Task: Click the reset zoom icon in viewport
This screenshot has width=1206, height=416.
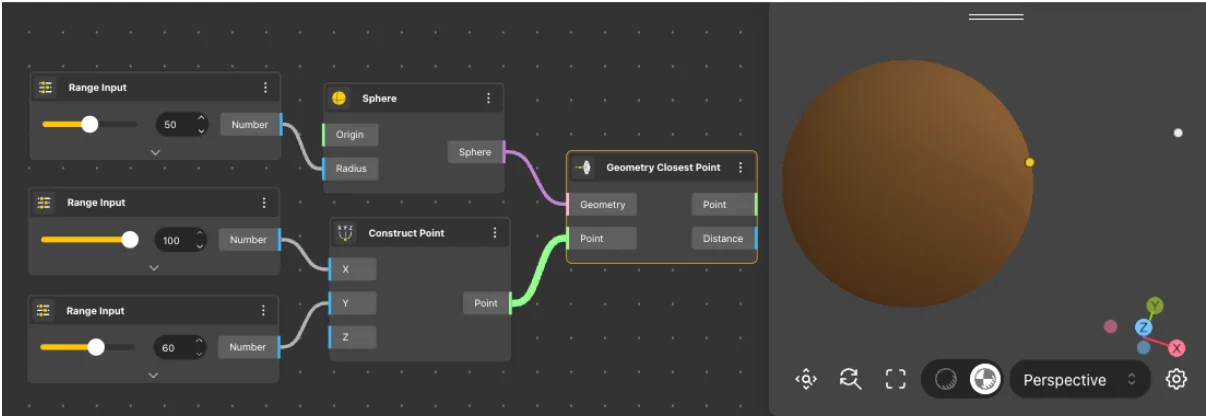Action: tap(850, 379)
